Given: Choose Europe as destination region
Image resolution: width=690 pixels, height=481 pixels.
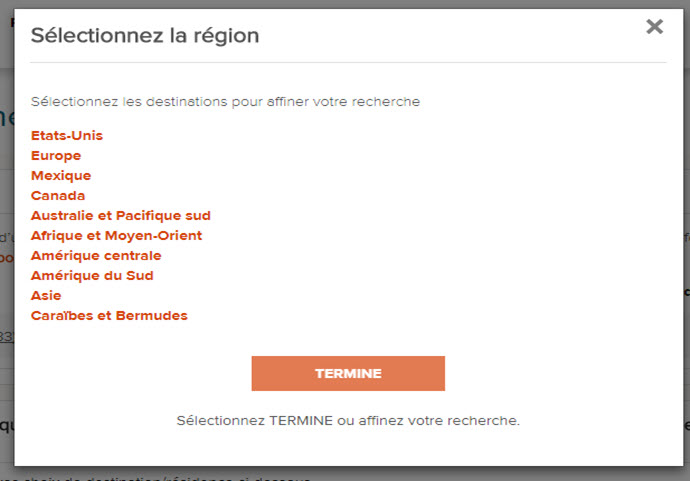Looking at the screenshot, I should click(56, 156).
